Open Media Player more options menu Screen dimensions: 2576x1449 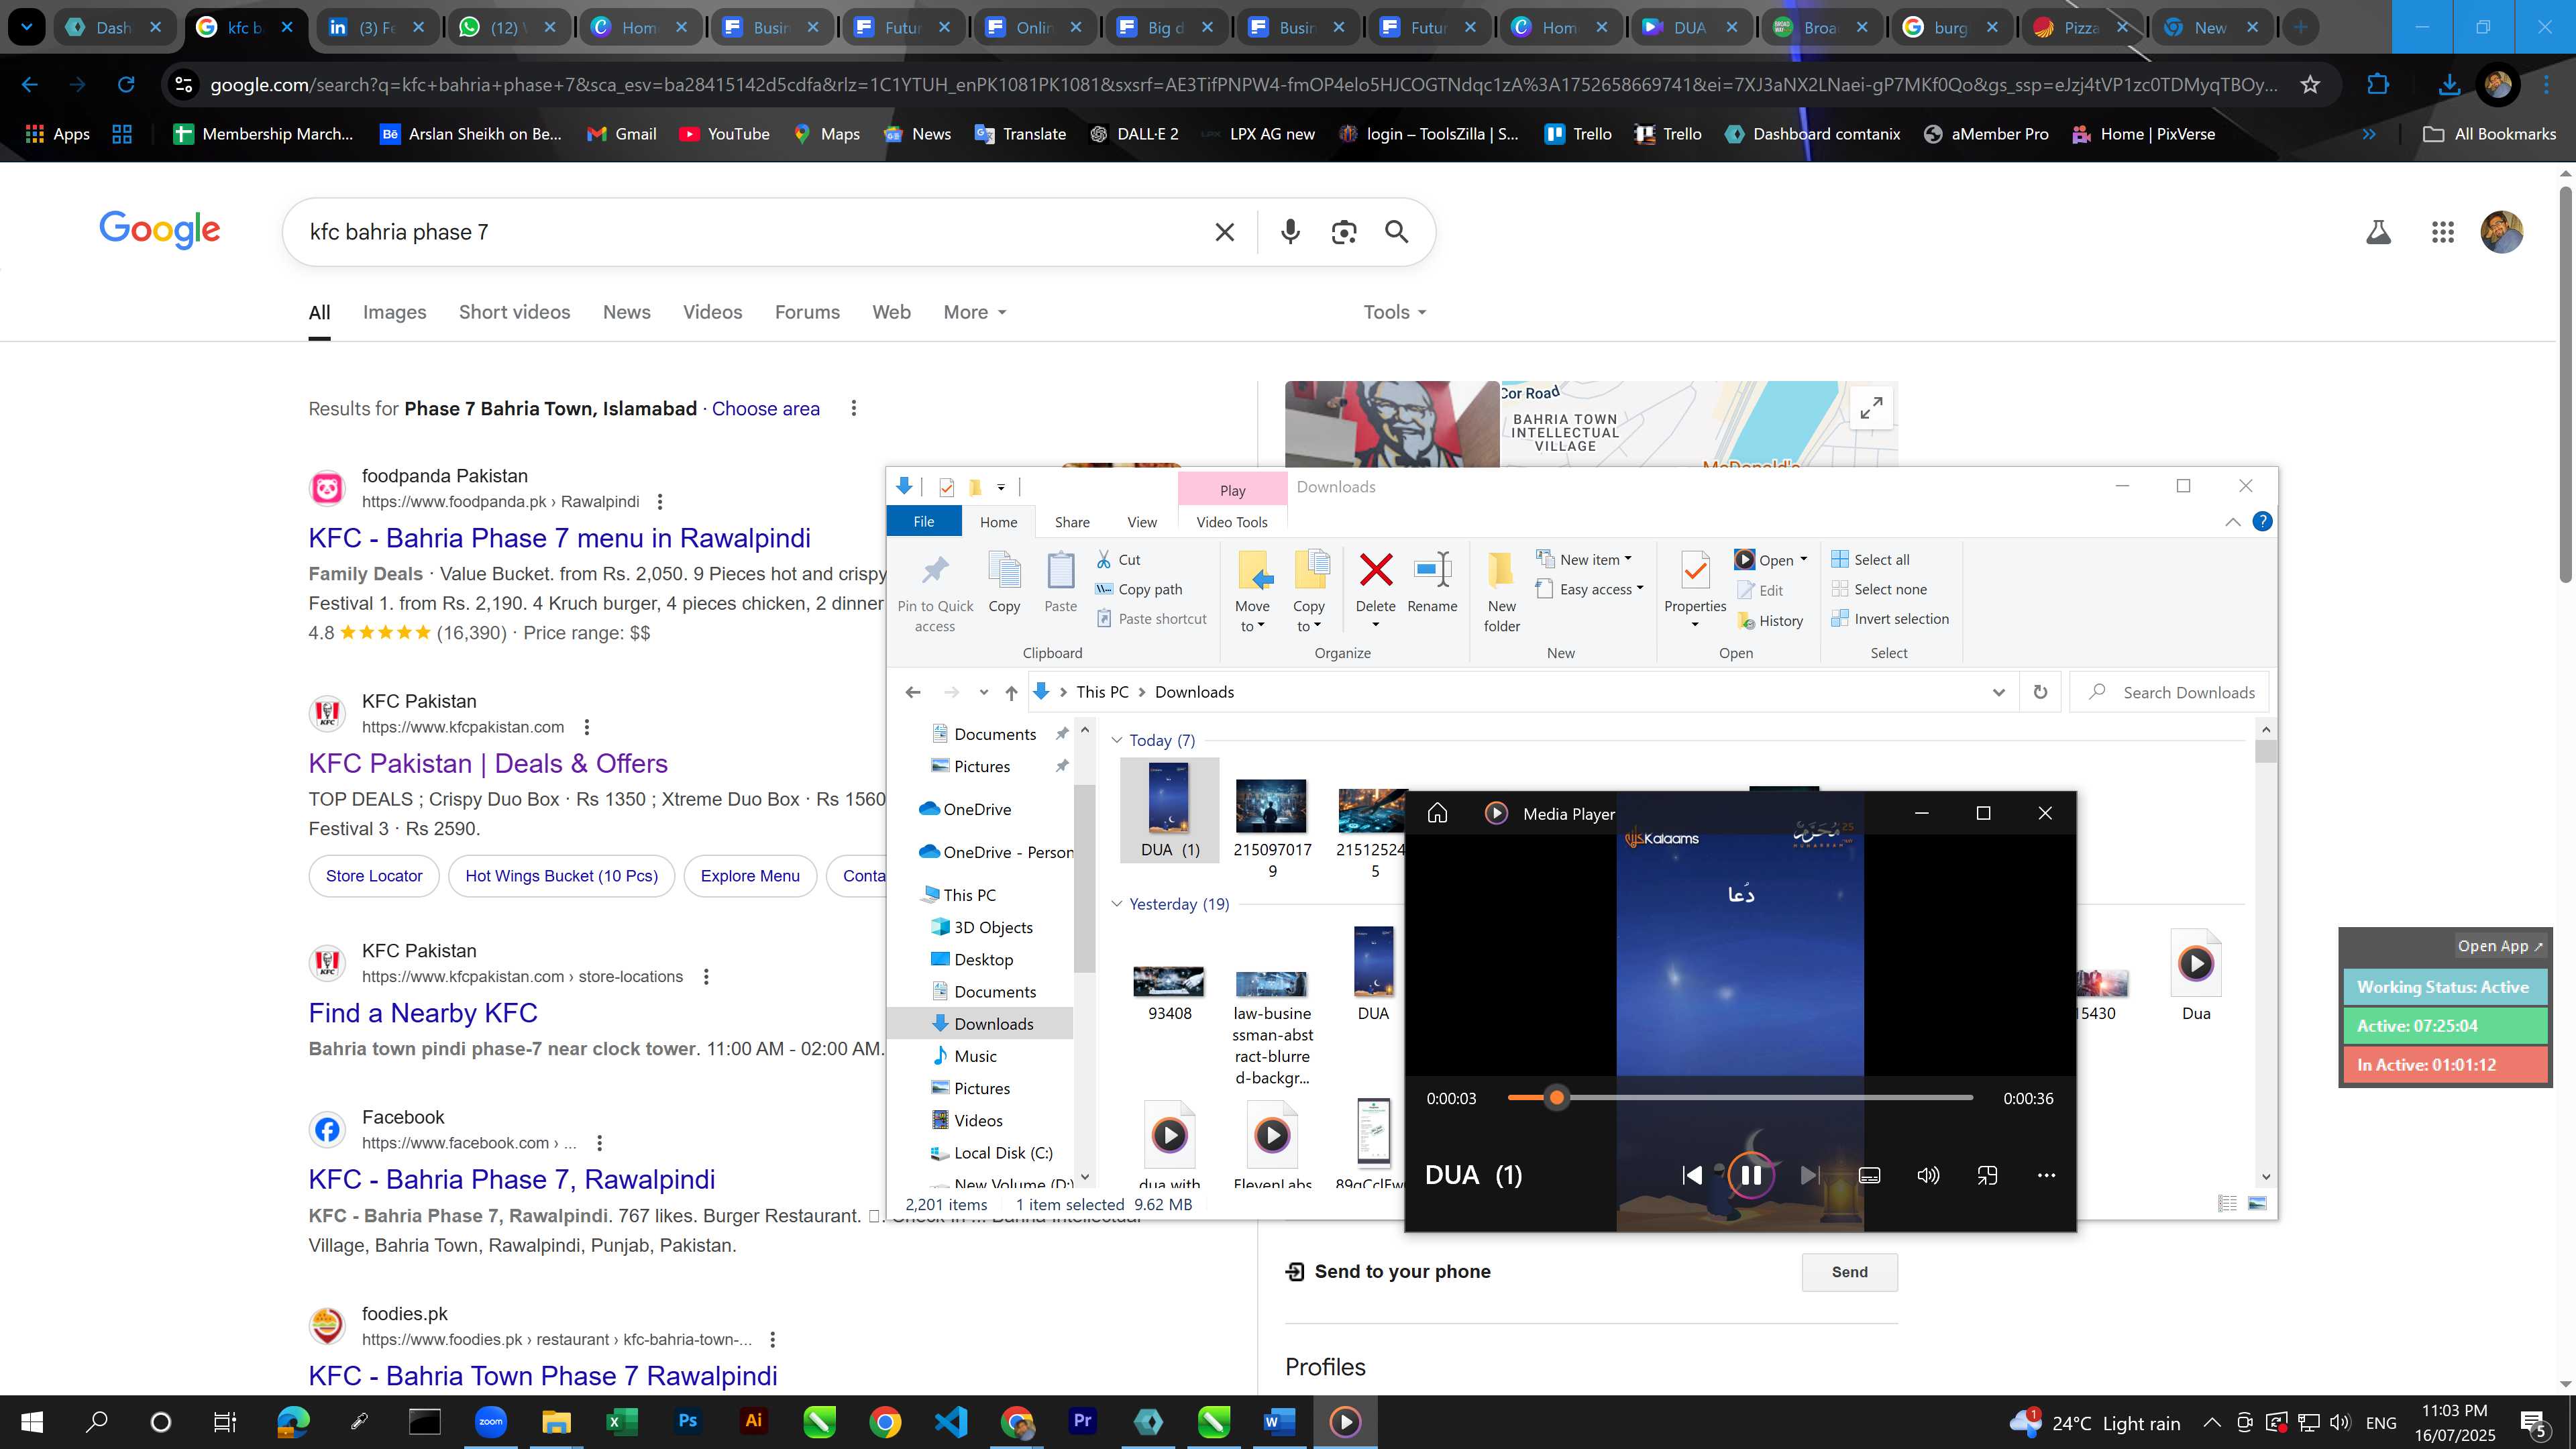[x=2046, y=1175]
